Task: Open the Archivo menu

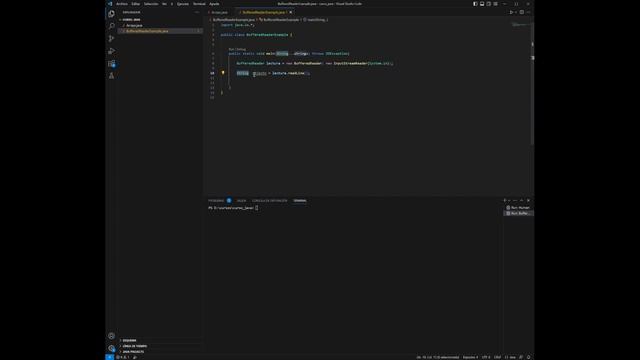Action: click(122, 4)
